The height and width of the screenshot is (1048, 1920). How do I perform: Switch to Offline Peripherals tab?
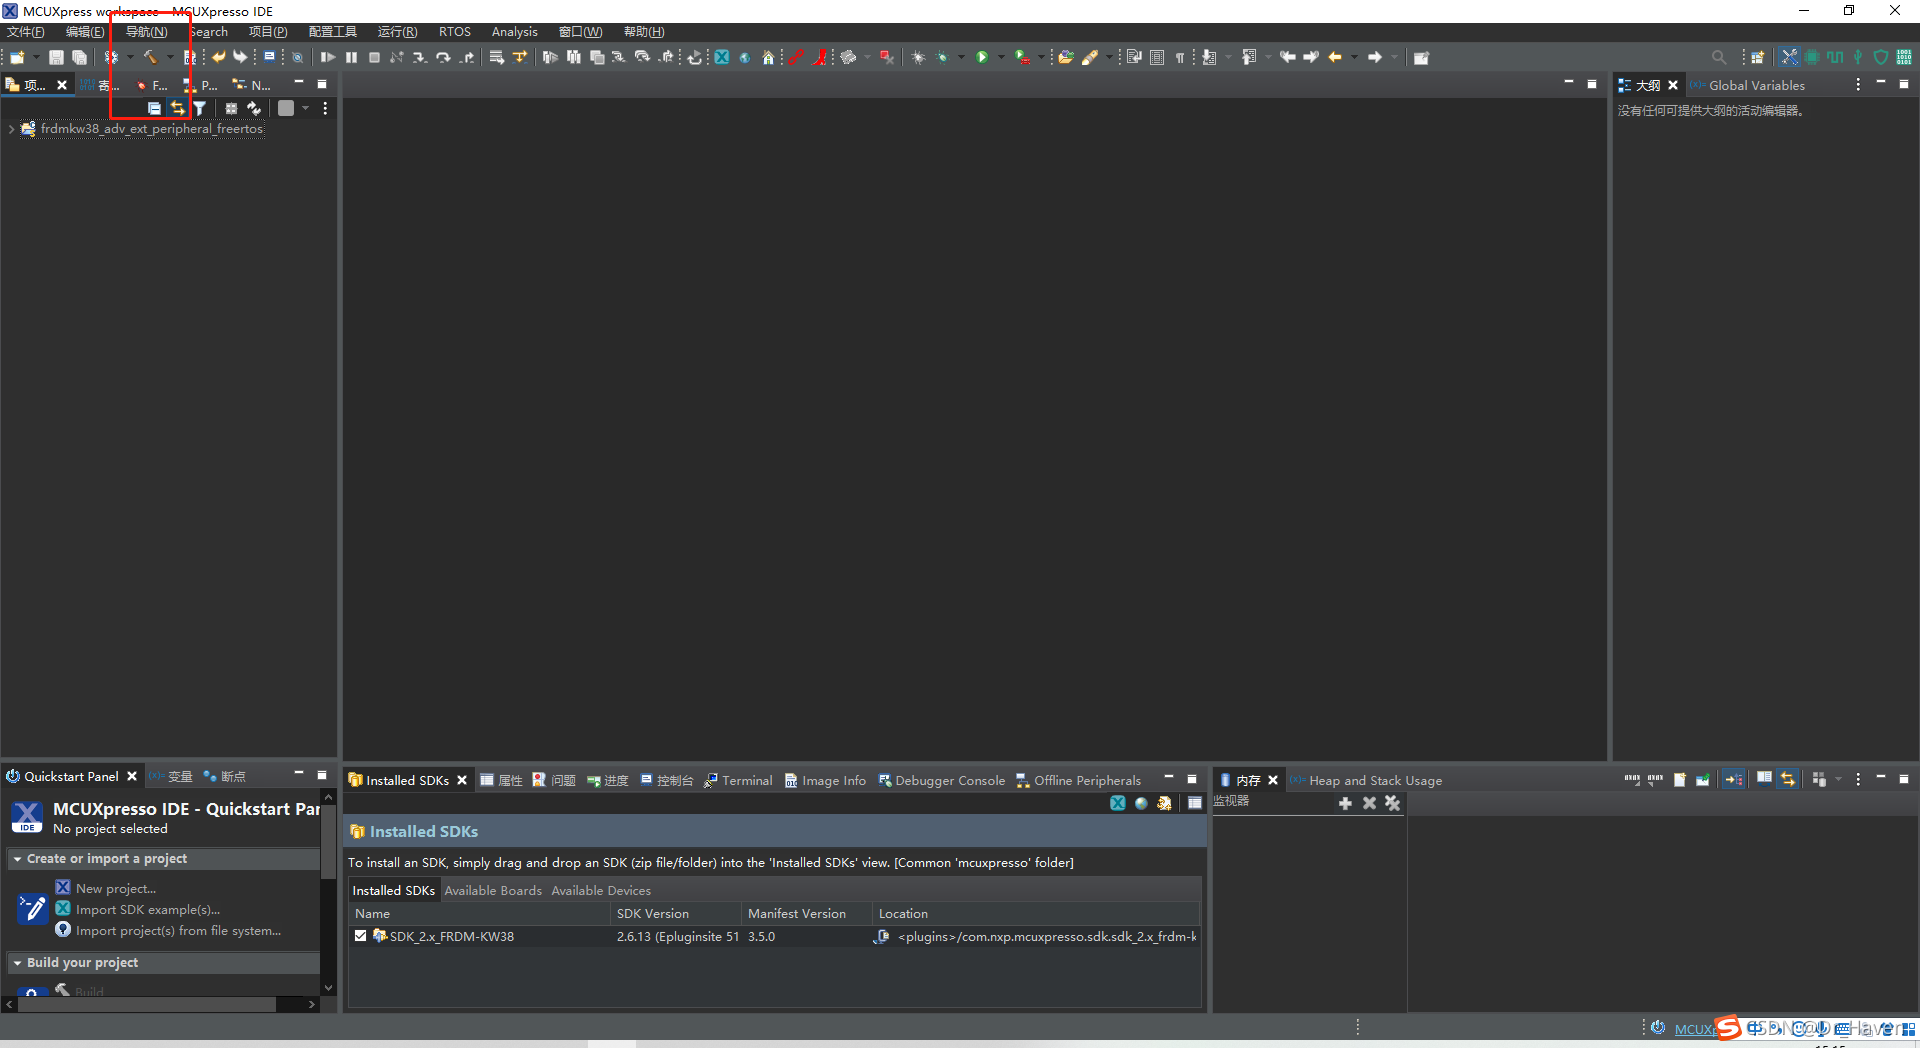pyautogui.click(x=1078, y=780)
